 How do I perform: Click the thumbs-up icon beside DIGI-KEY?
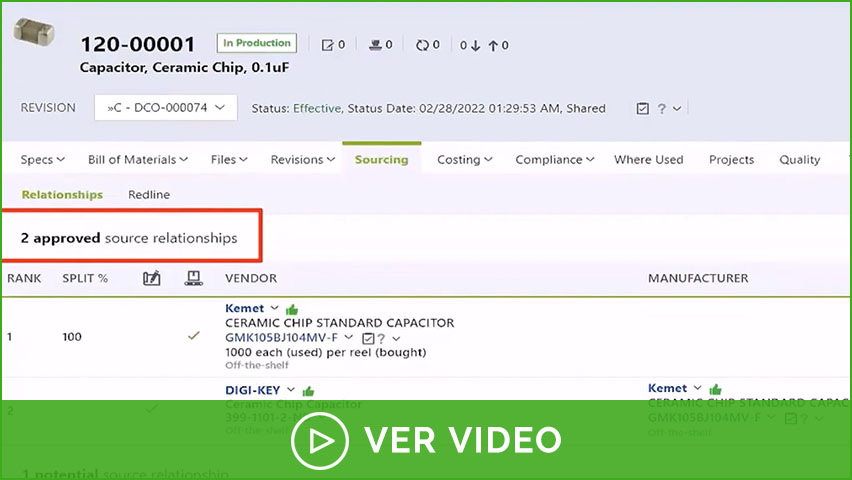coord(308,391)
